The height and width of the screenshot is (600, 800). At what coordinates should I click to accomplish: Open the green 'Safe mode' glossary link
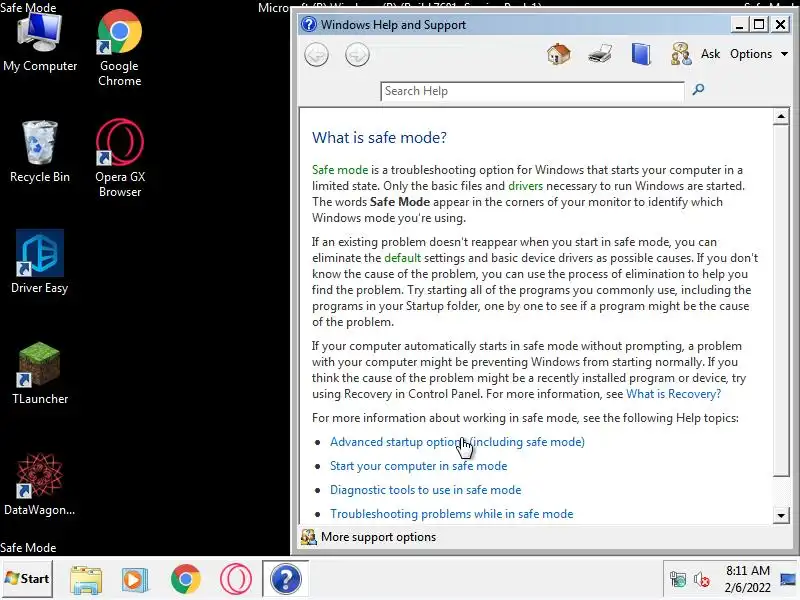(340, 170)
